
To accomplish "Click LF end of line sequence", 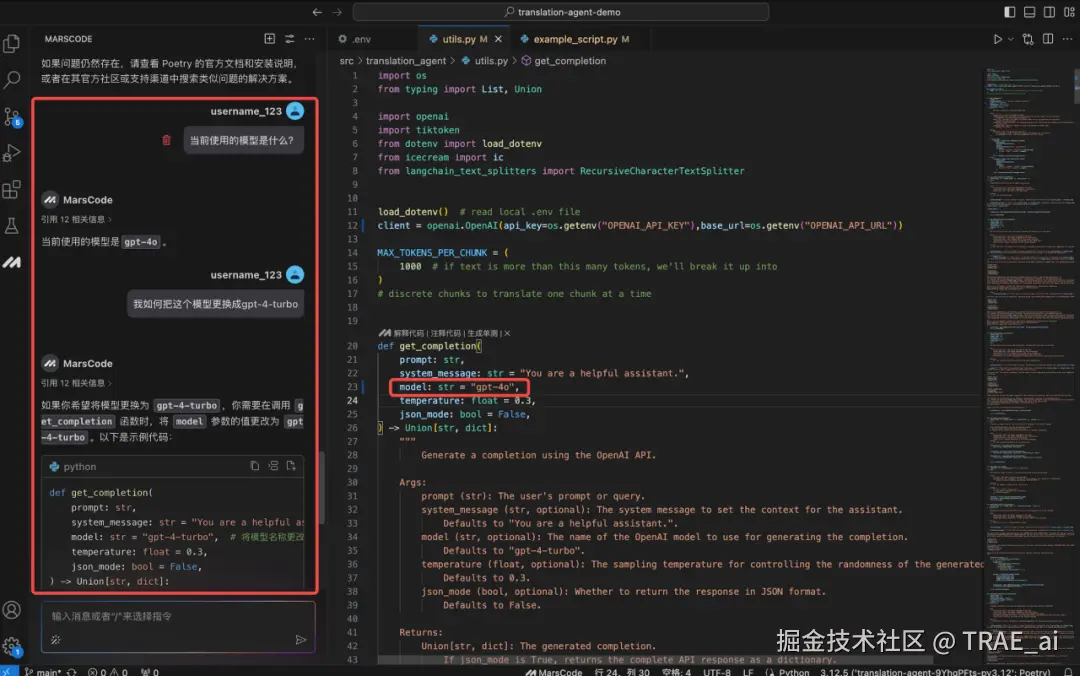I will tap(748, 672).
